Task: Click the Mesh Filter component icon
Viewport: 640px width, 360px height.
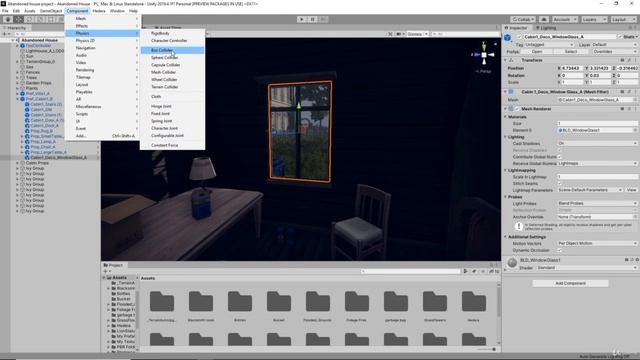Action: pos(511,92)
